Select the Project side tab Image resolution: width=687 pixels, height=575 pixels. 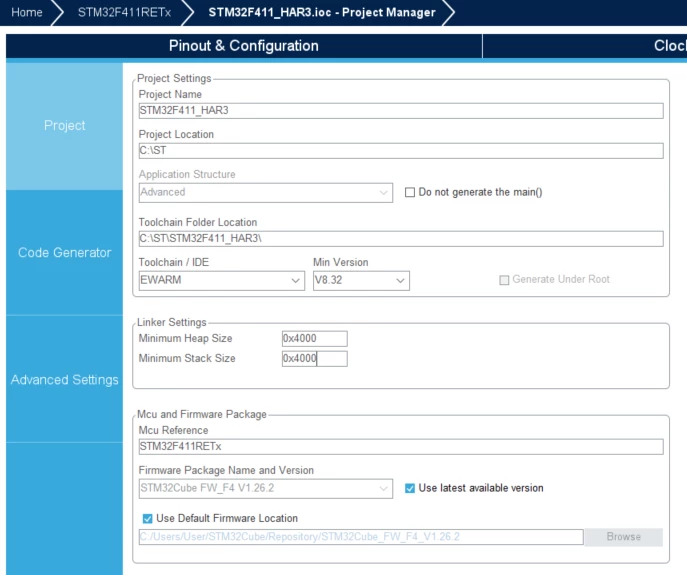point(64,126)
